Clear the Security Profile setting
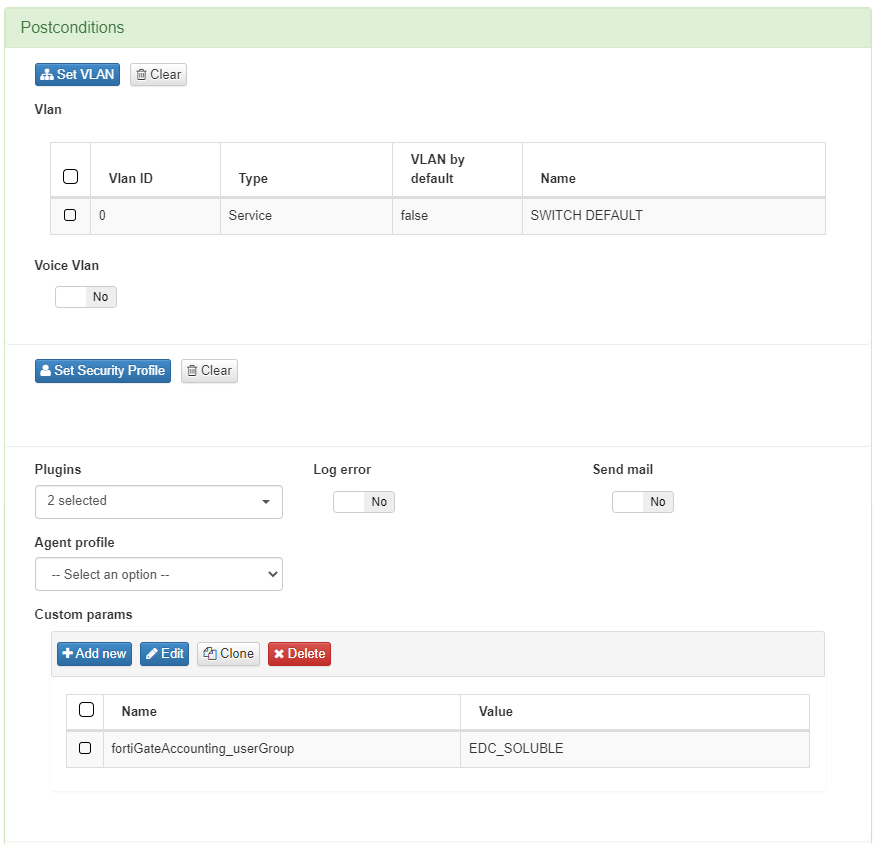 pyautogui.click(x=209, y=371)
